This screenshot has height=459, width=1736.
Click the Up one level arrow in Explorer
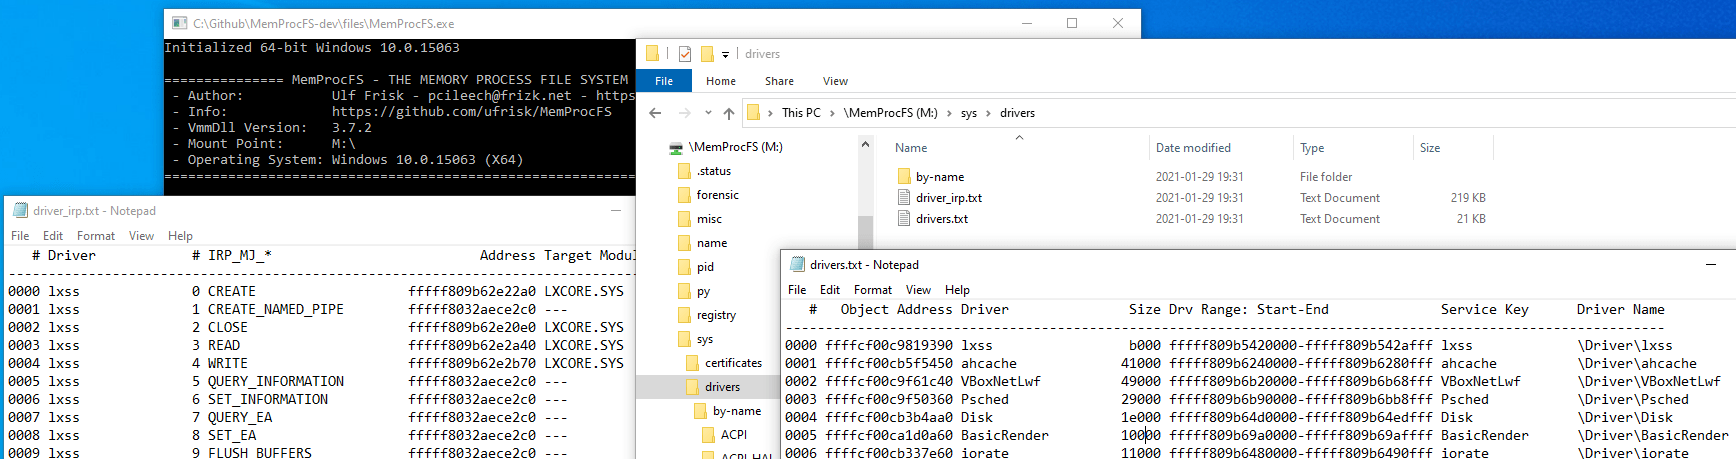(729, 113)
